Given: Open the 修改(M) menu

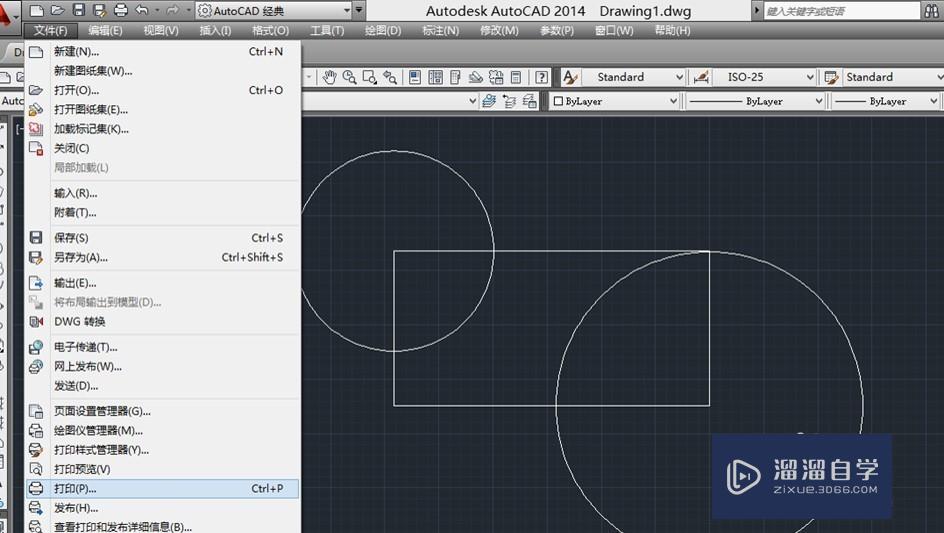Looking at the screenshot, I should 499,30.
